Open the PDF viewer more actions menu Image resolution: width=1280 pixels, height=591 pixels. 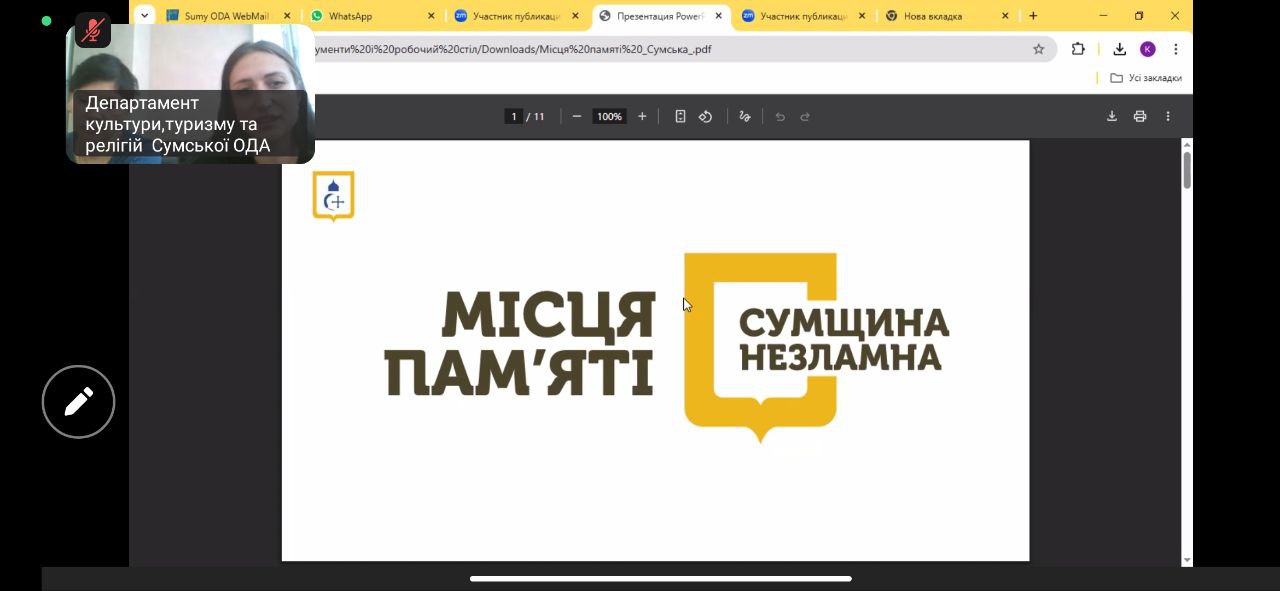[1167, 116]
